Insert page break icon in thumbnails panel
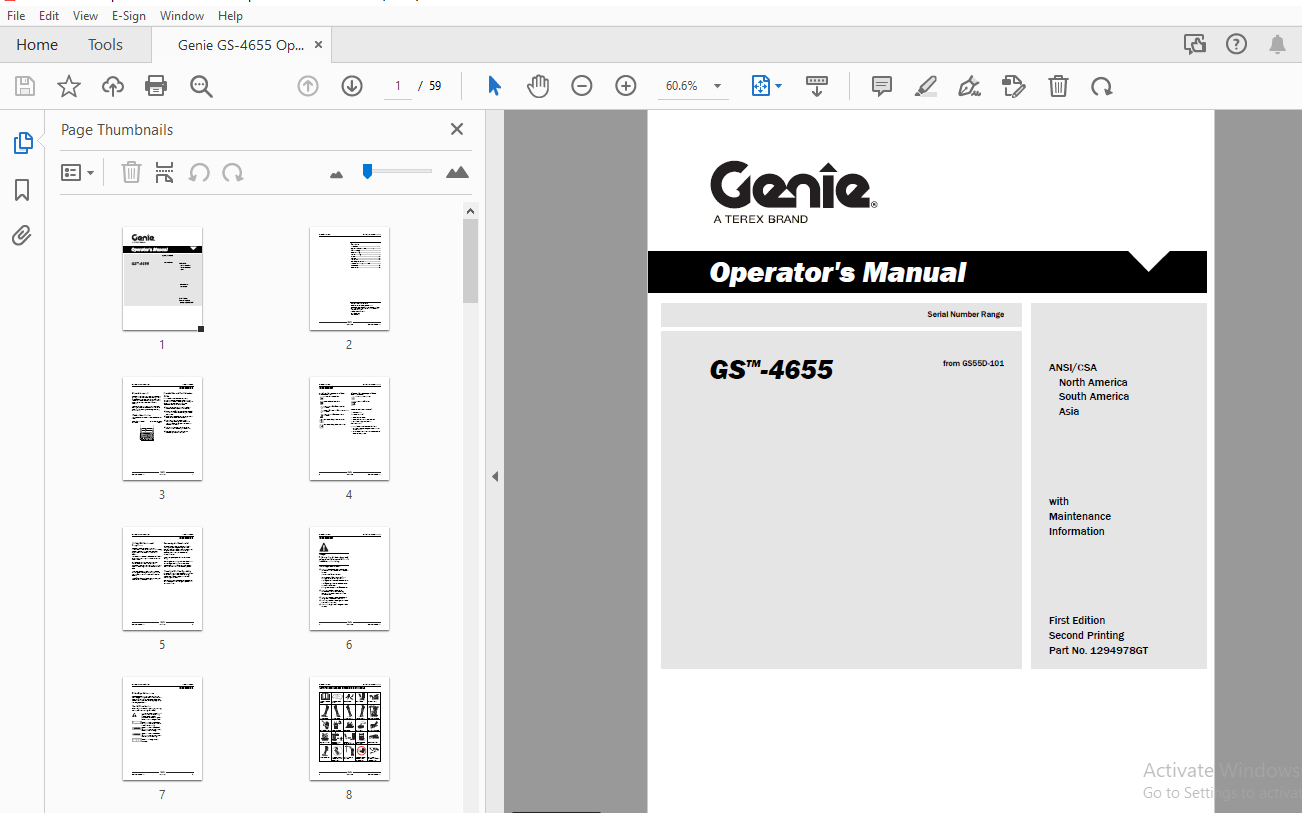Image resolution: width=1302 pixels, height=813 pixels. 165,173
